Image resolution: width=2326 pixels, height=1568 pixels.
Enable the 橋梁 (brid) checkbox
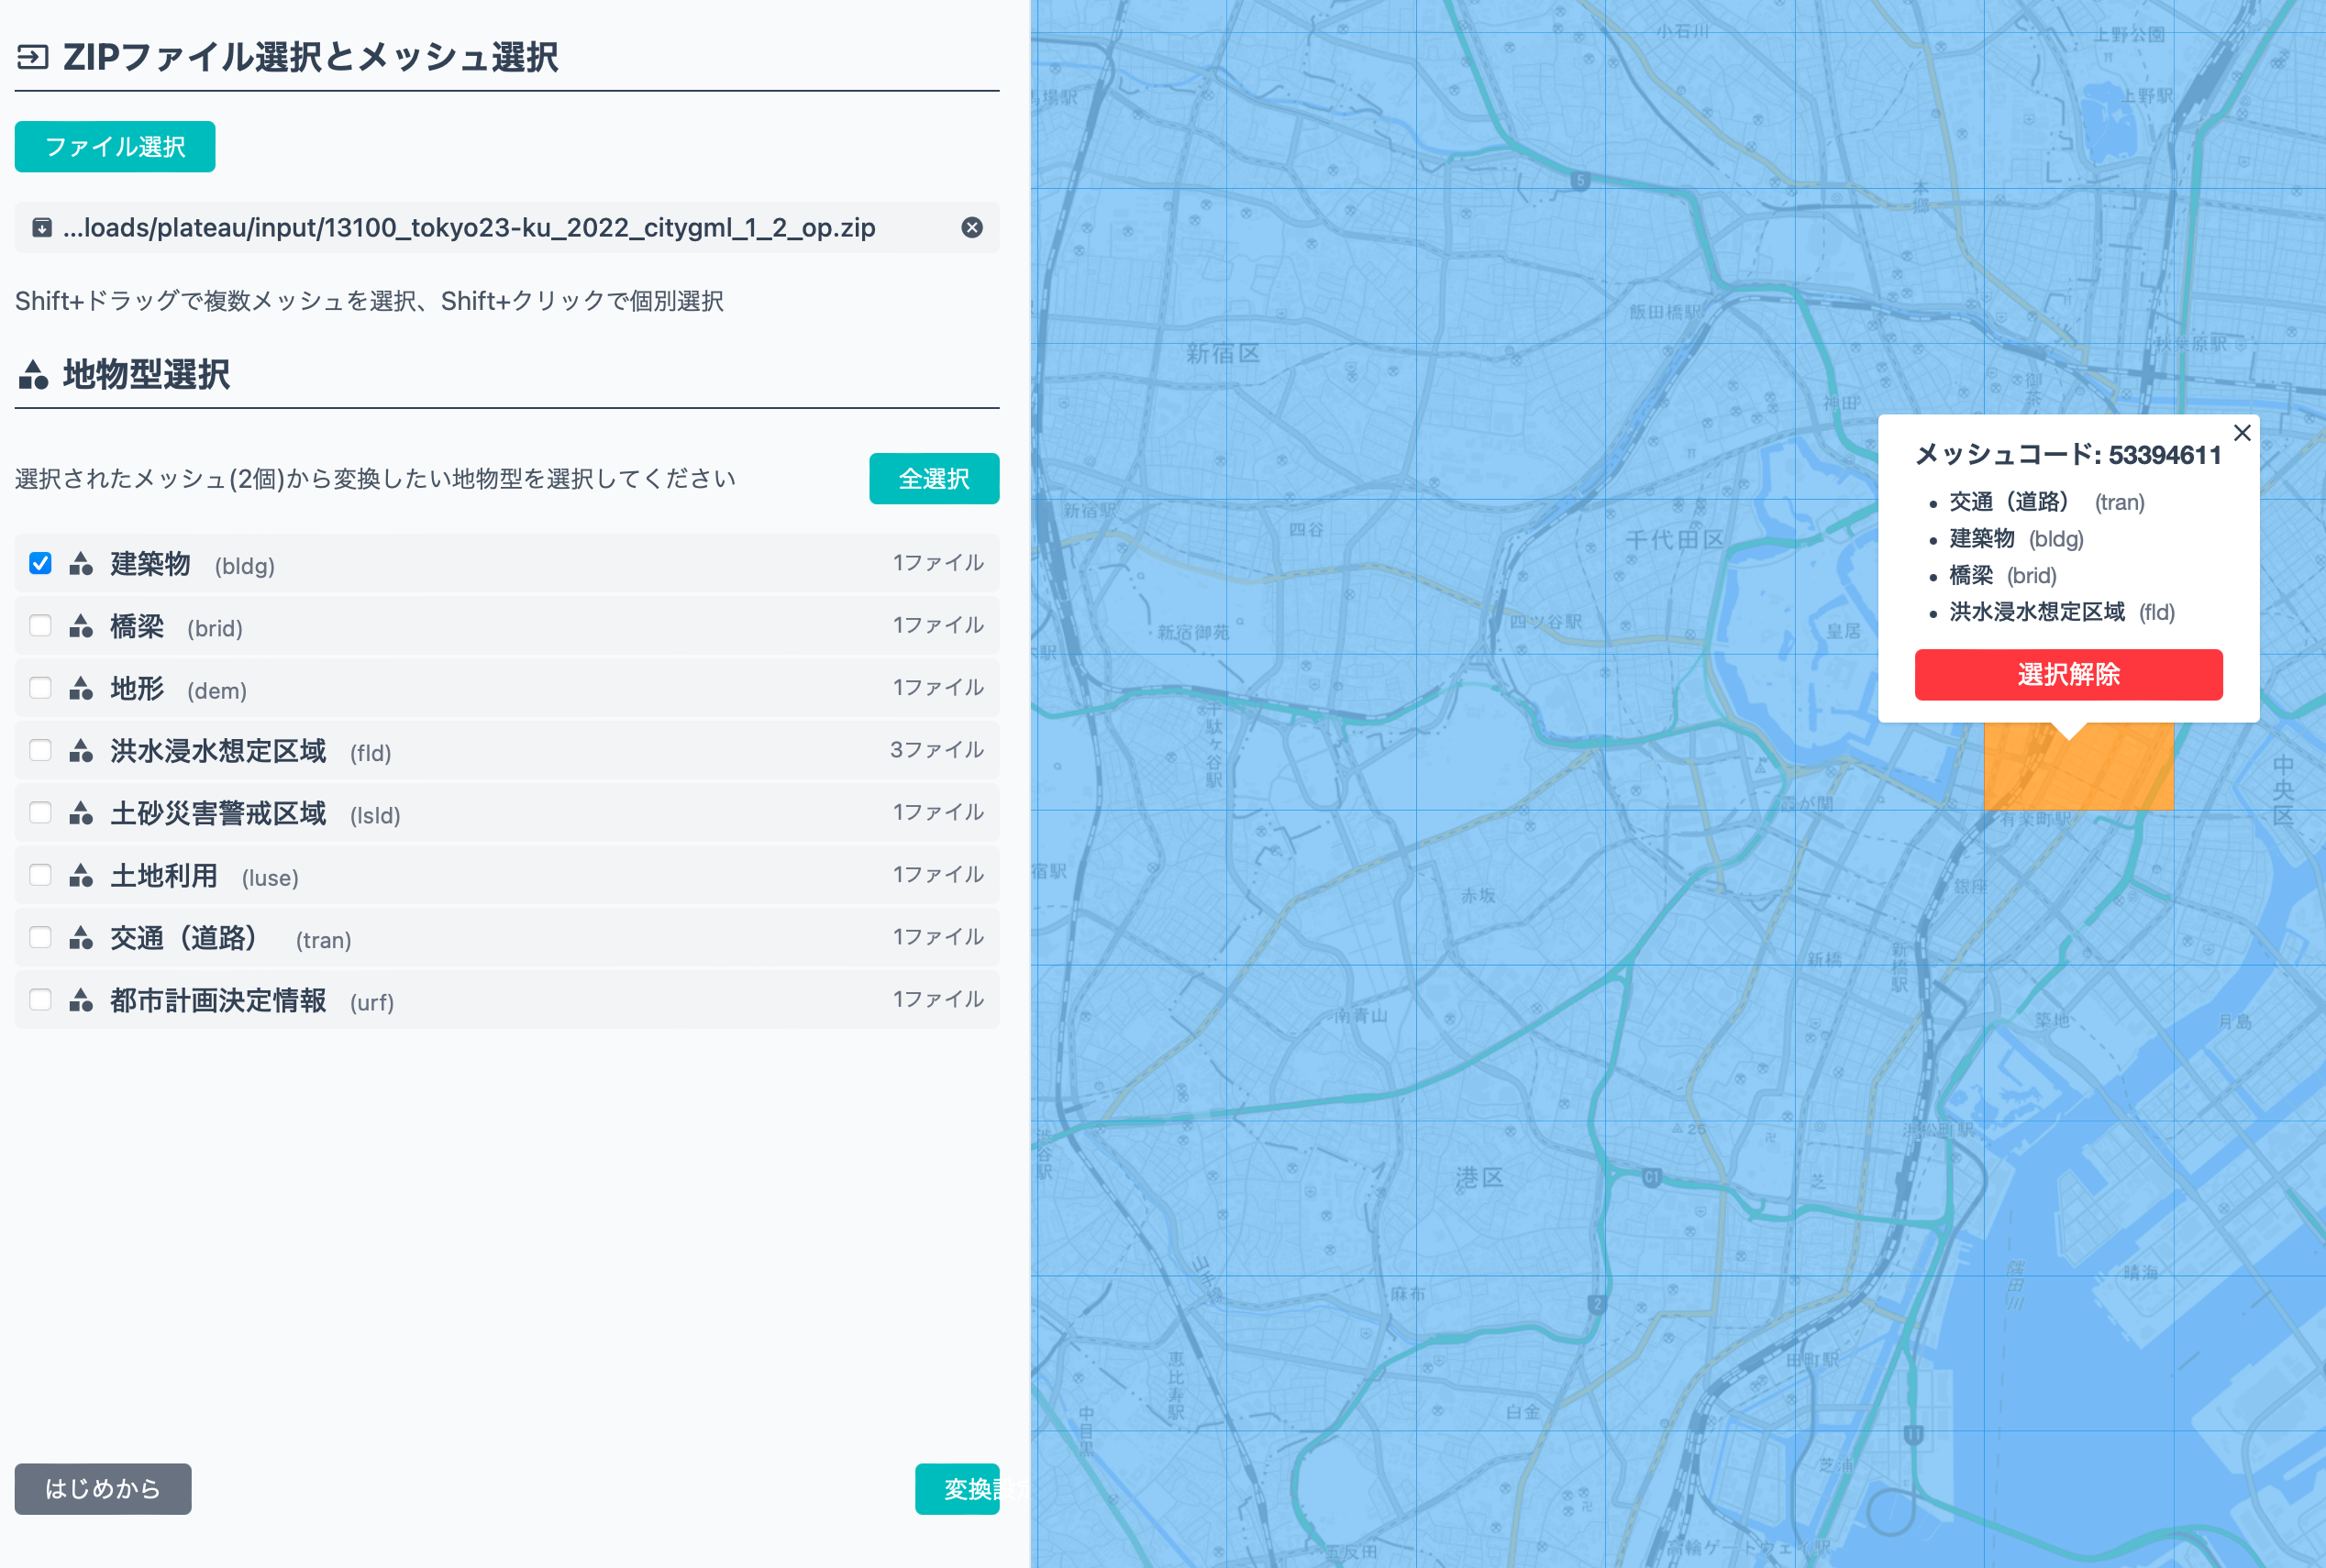40,626
